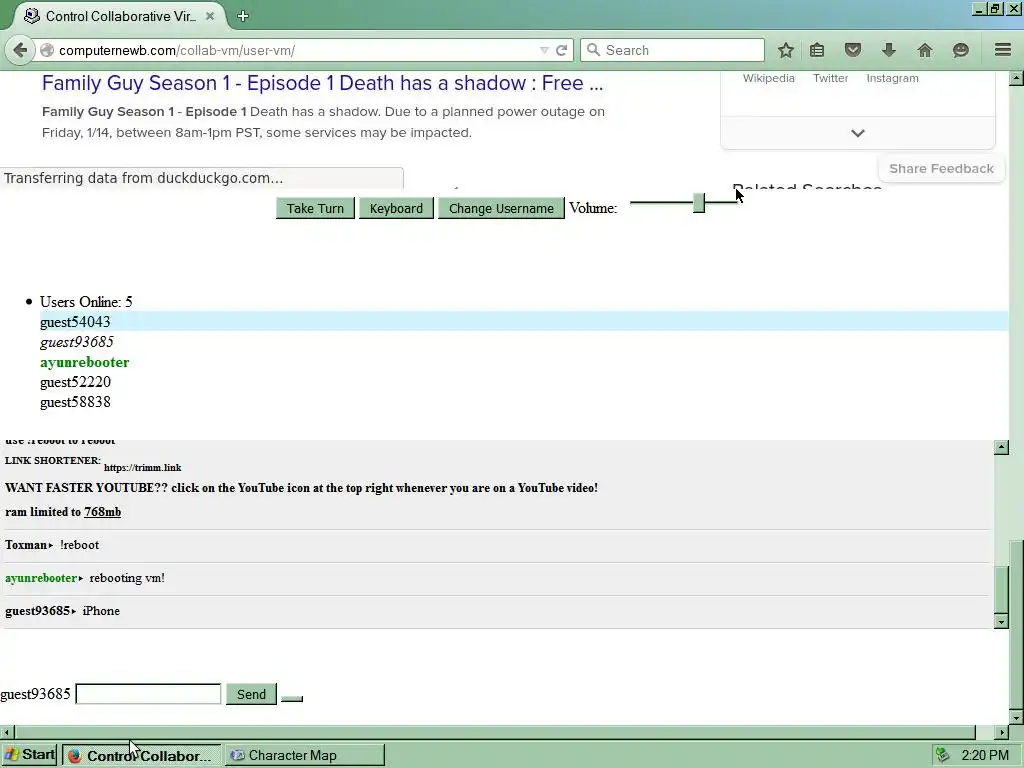Adjust the Volume slider handle
Viewport: 1024px width, 768px height.
(x=699, y=203)
